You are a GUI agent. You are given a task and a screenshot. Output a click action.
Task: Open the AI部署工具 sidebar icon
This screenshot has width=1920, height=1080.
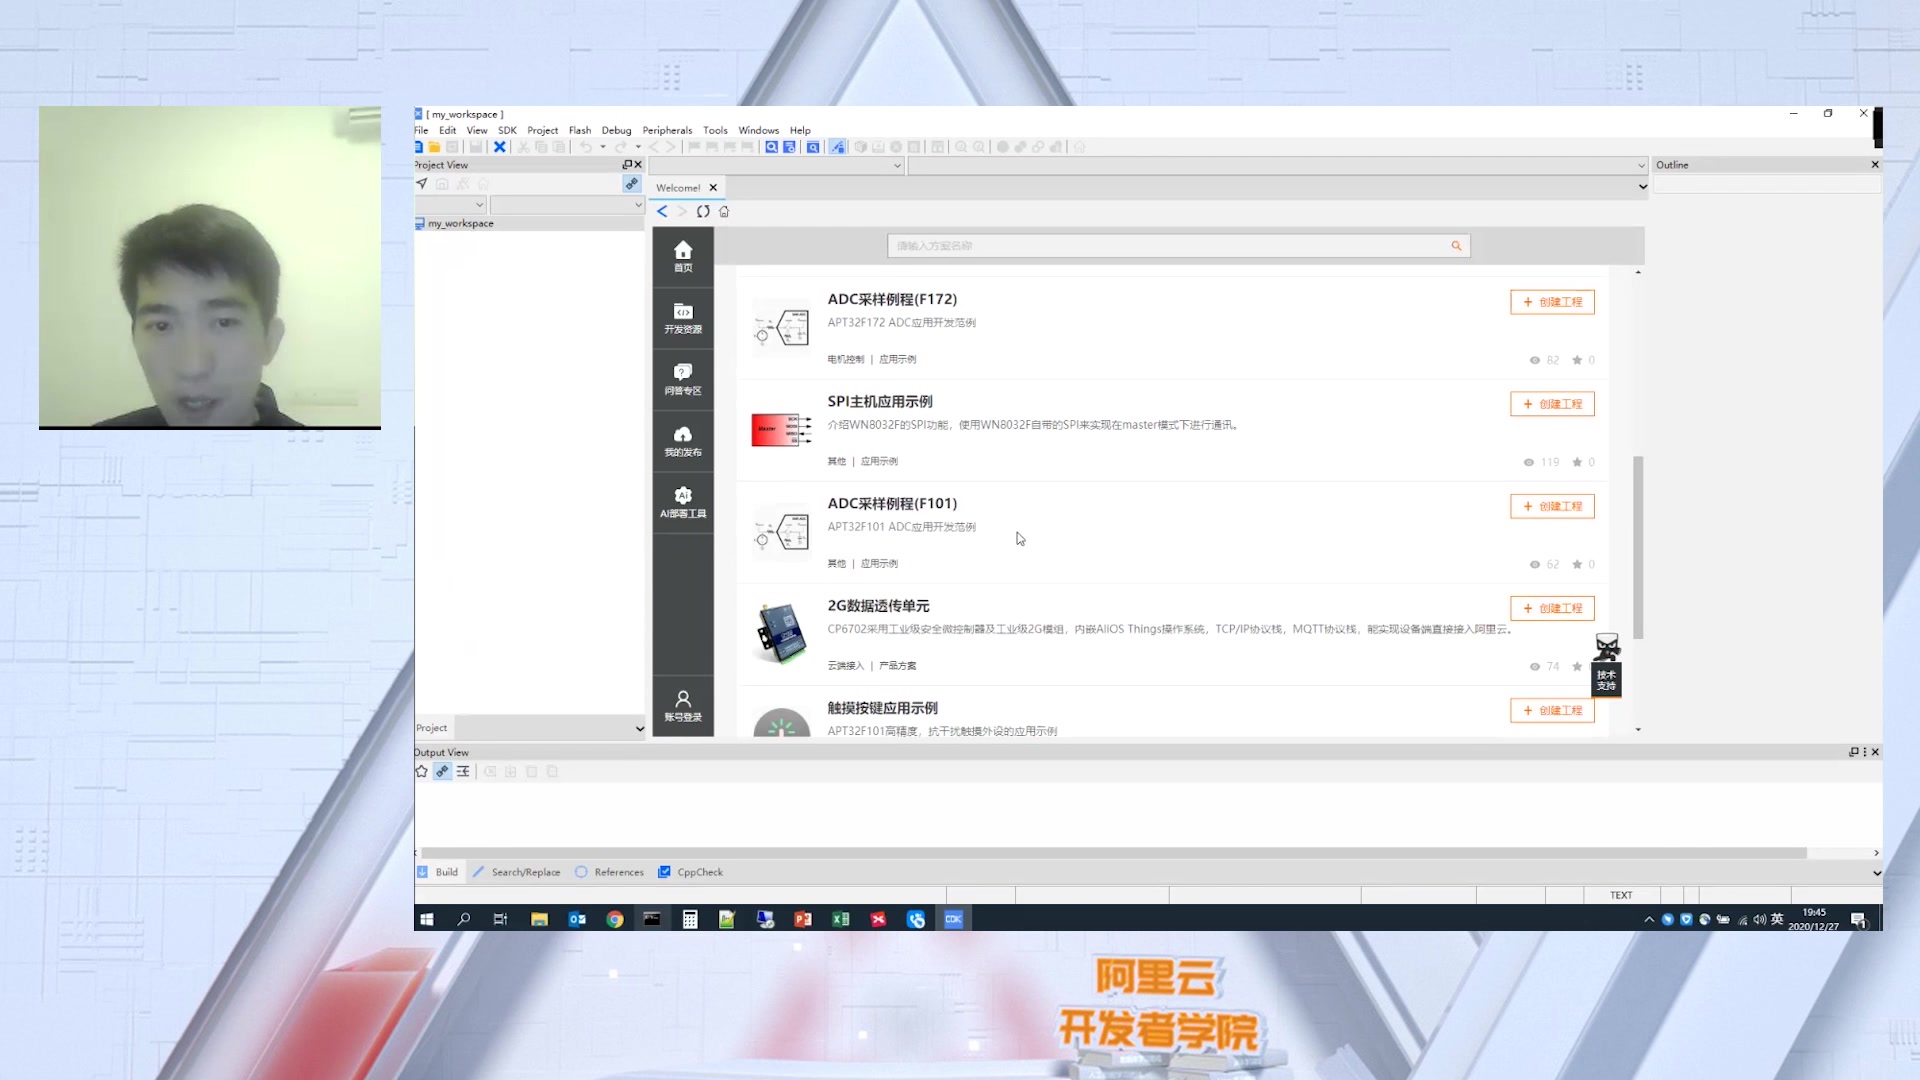[683, 502]
